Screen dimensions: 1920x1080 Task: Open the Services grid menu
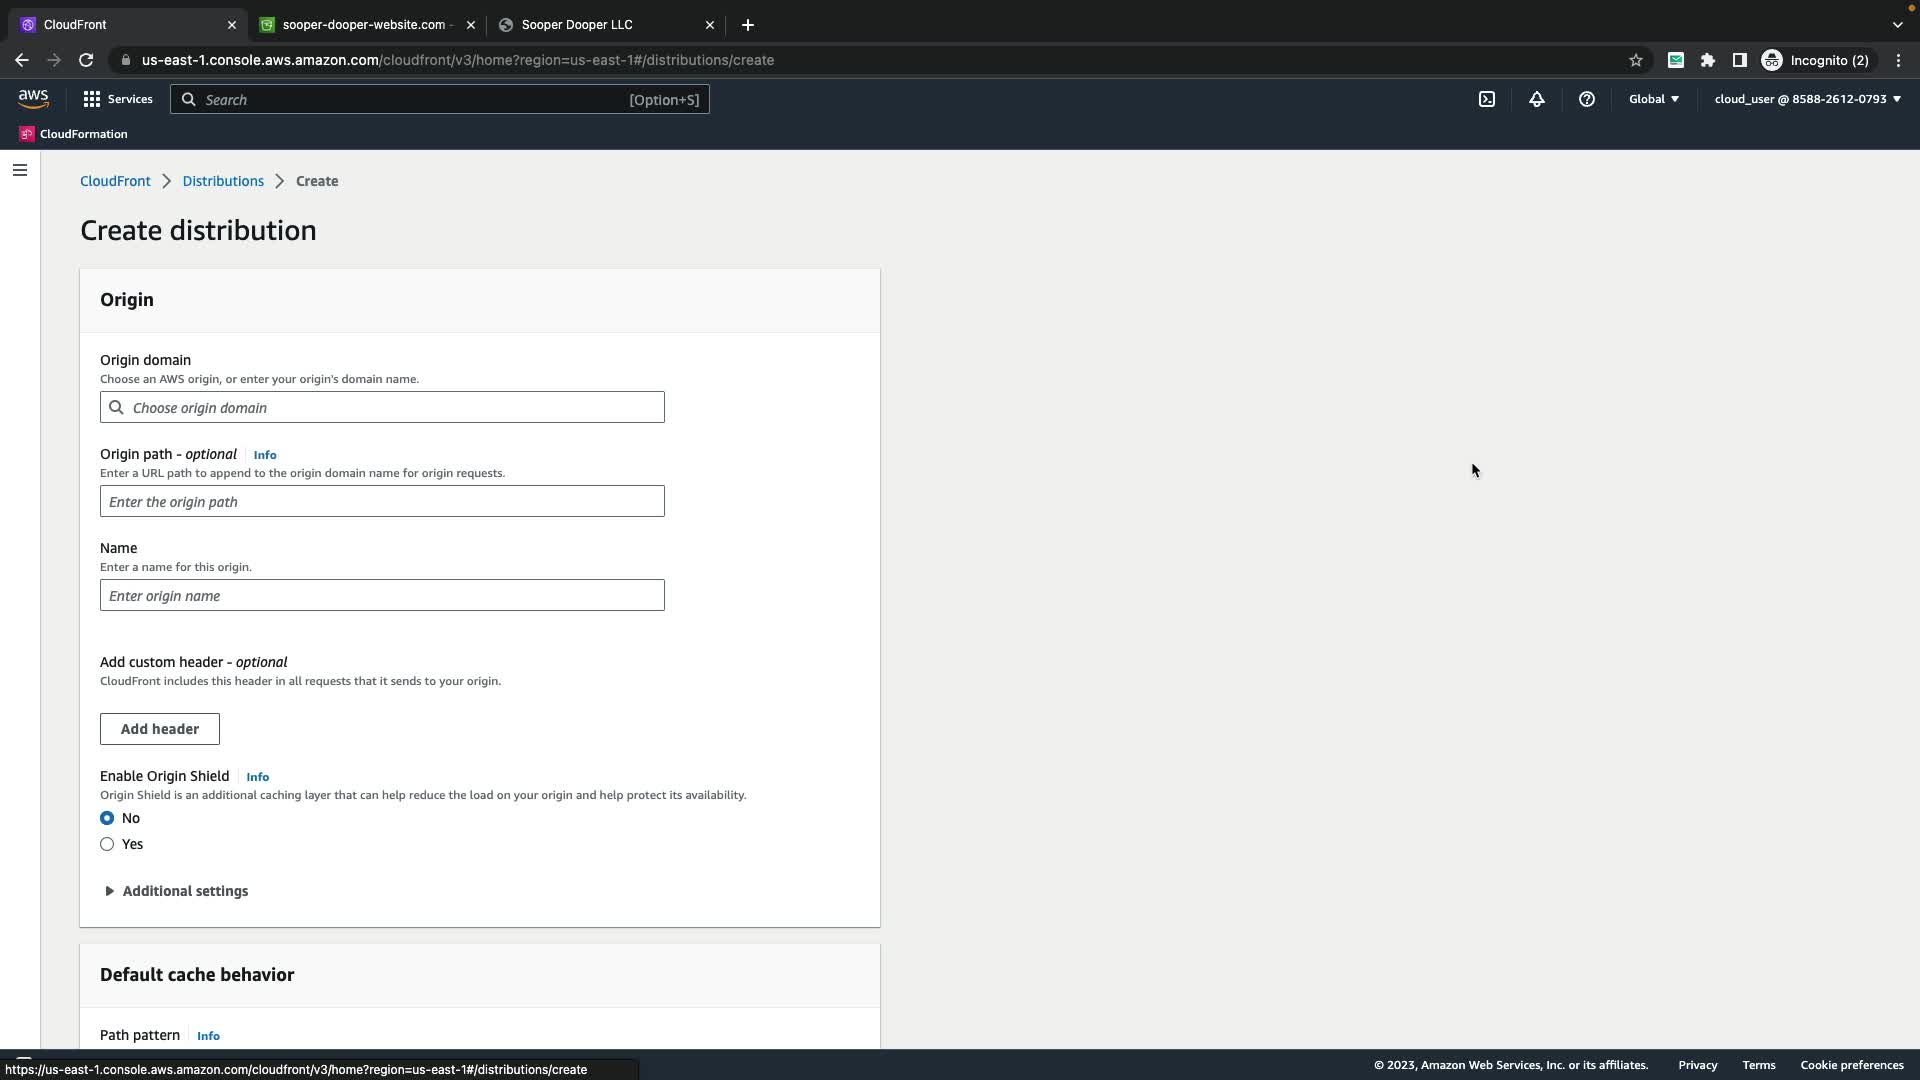(117, 99)
